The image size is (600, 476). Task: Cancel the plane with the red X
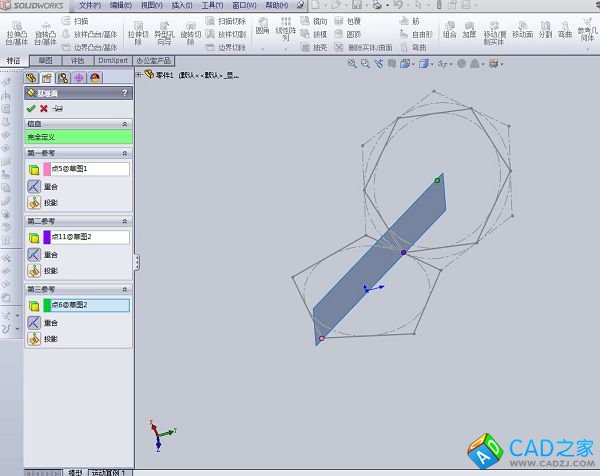point(44,108)
